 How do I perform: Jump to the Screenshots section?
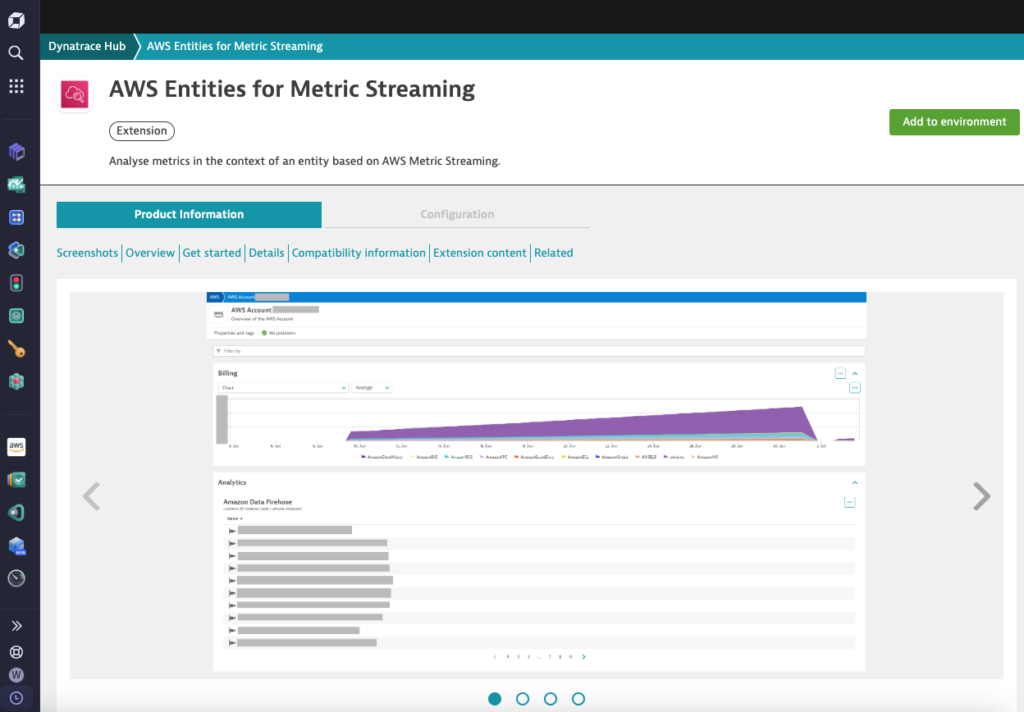pos(87,253)
